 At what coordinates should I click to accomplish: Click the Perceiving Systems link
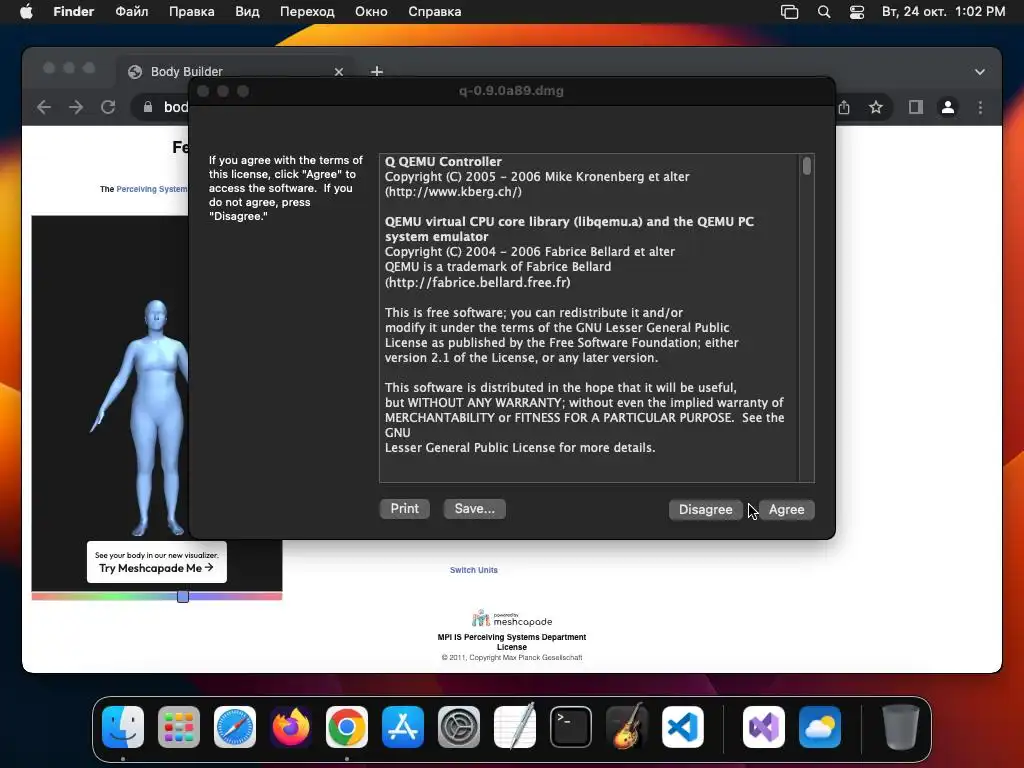point(152,189)
